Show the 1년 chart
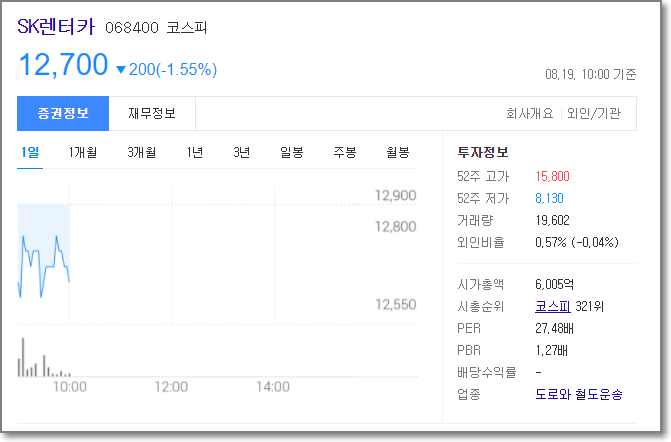 195,152
